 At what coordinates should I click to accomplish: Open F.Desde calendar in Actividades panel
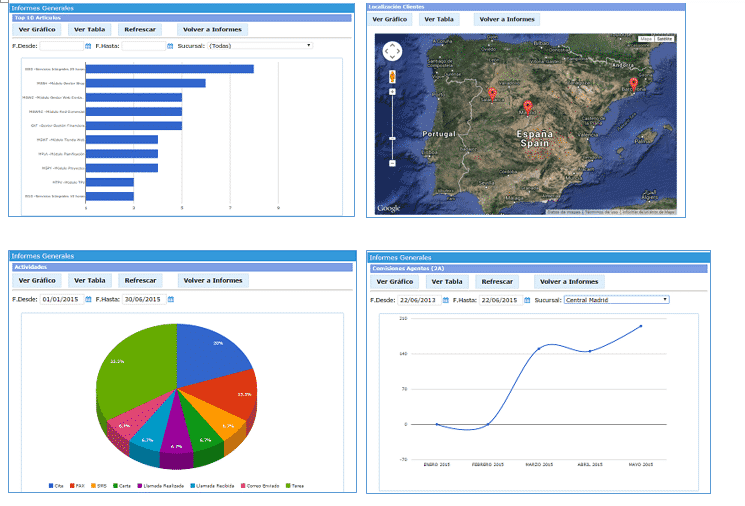click(x=88, y=299)
